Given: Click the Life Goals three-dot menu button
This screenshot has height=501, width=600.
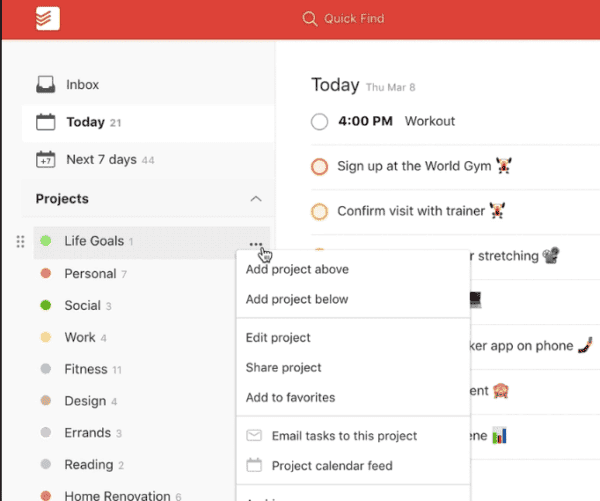Looking at the screenshot, I should click(256, 243).
